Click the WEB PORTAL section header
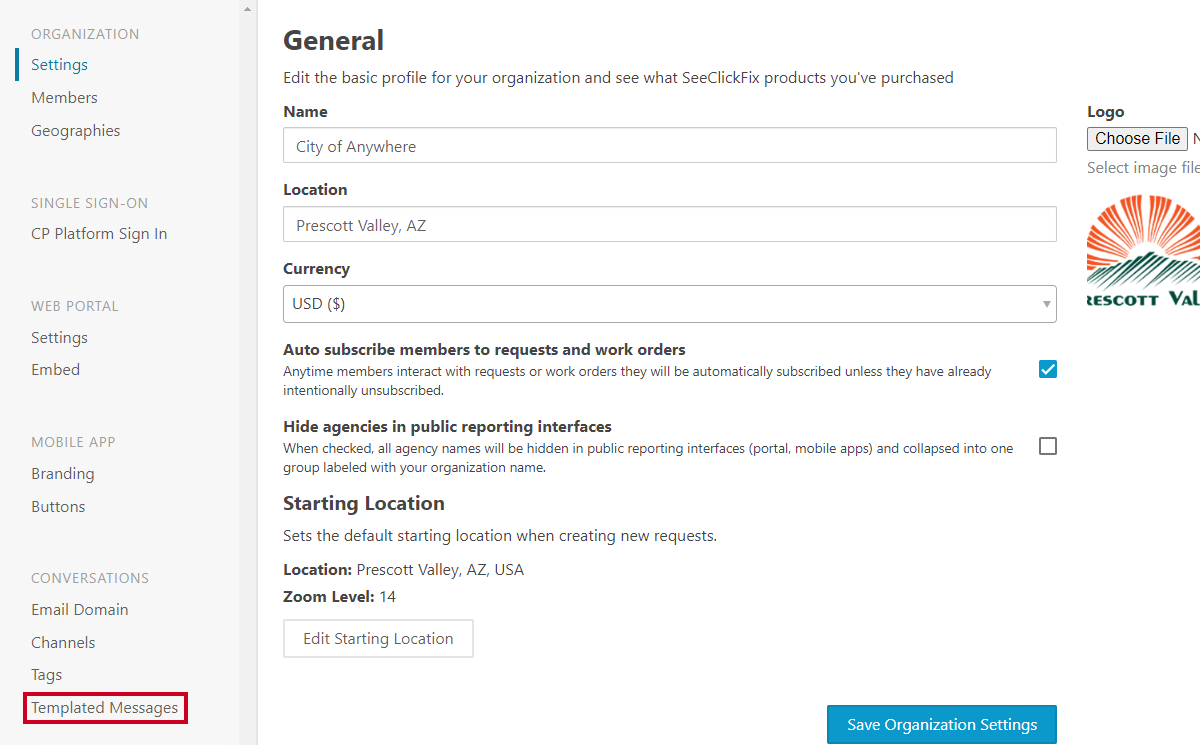Image resolution: width=1200 pixels, height=745 pixels. [75, 306]
